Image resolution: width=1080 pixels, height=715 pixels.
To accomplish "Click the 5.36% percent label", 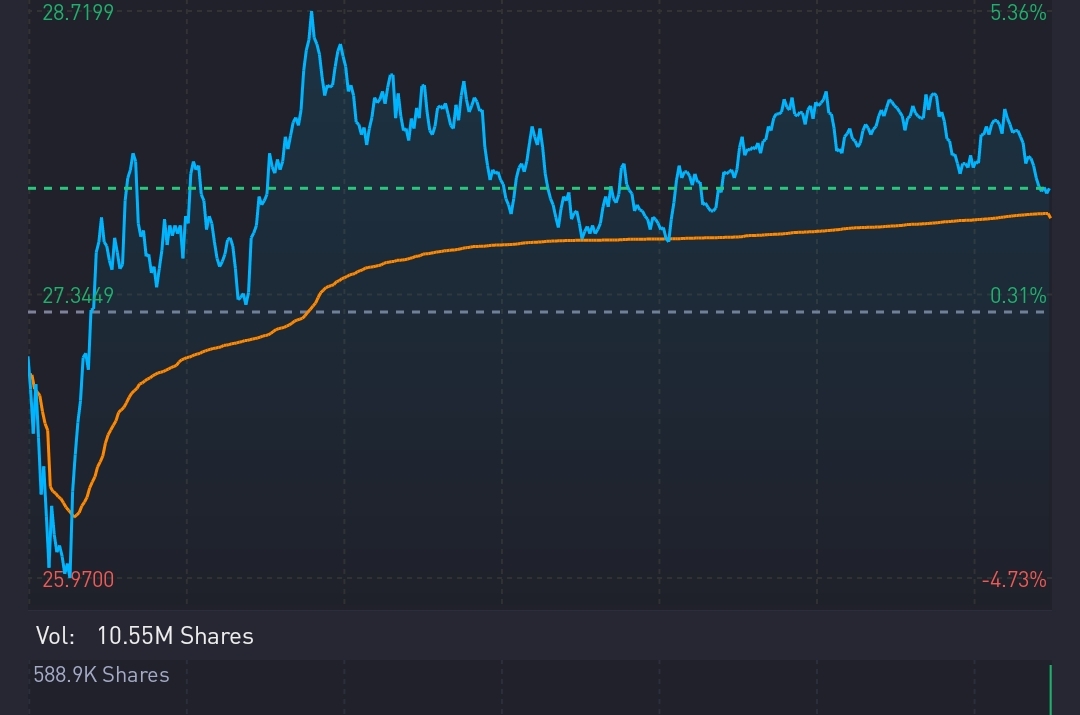I will (x=1018, y=13).
